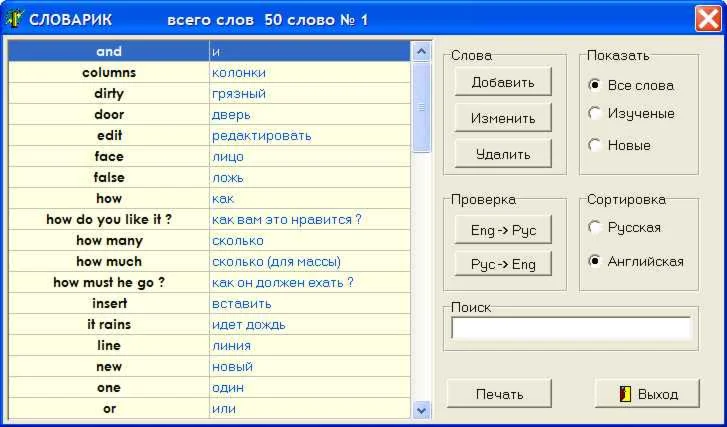Start the Eng -> Рус check
The width and height of the screenshot is (727, 427).
pyautogui.click(x=503, y=229)
